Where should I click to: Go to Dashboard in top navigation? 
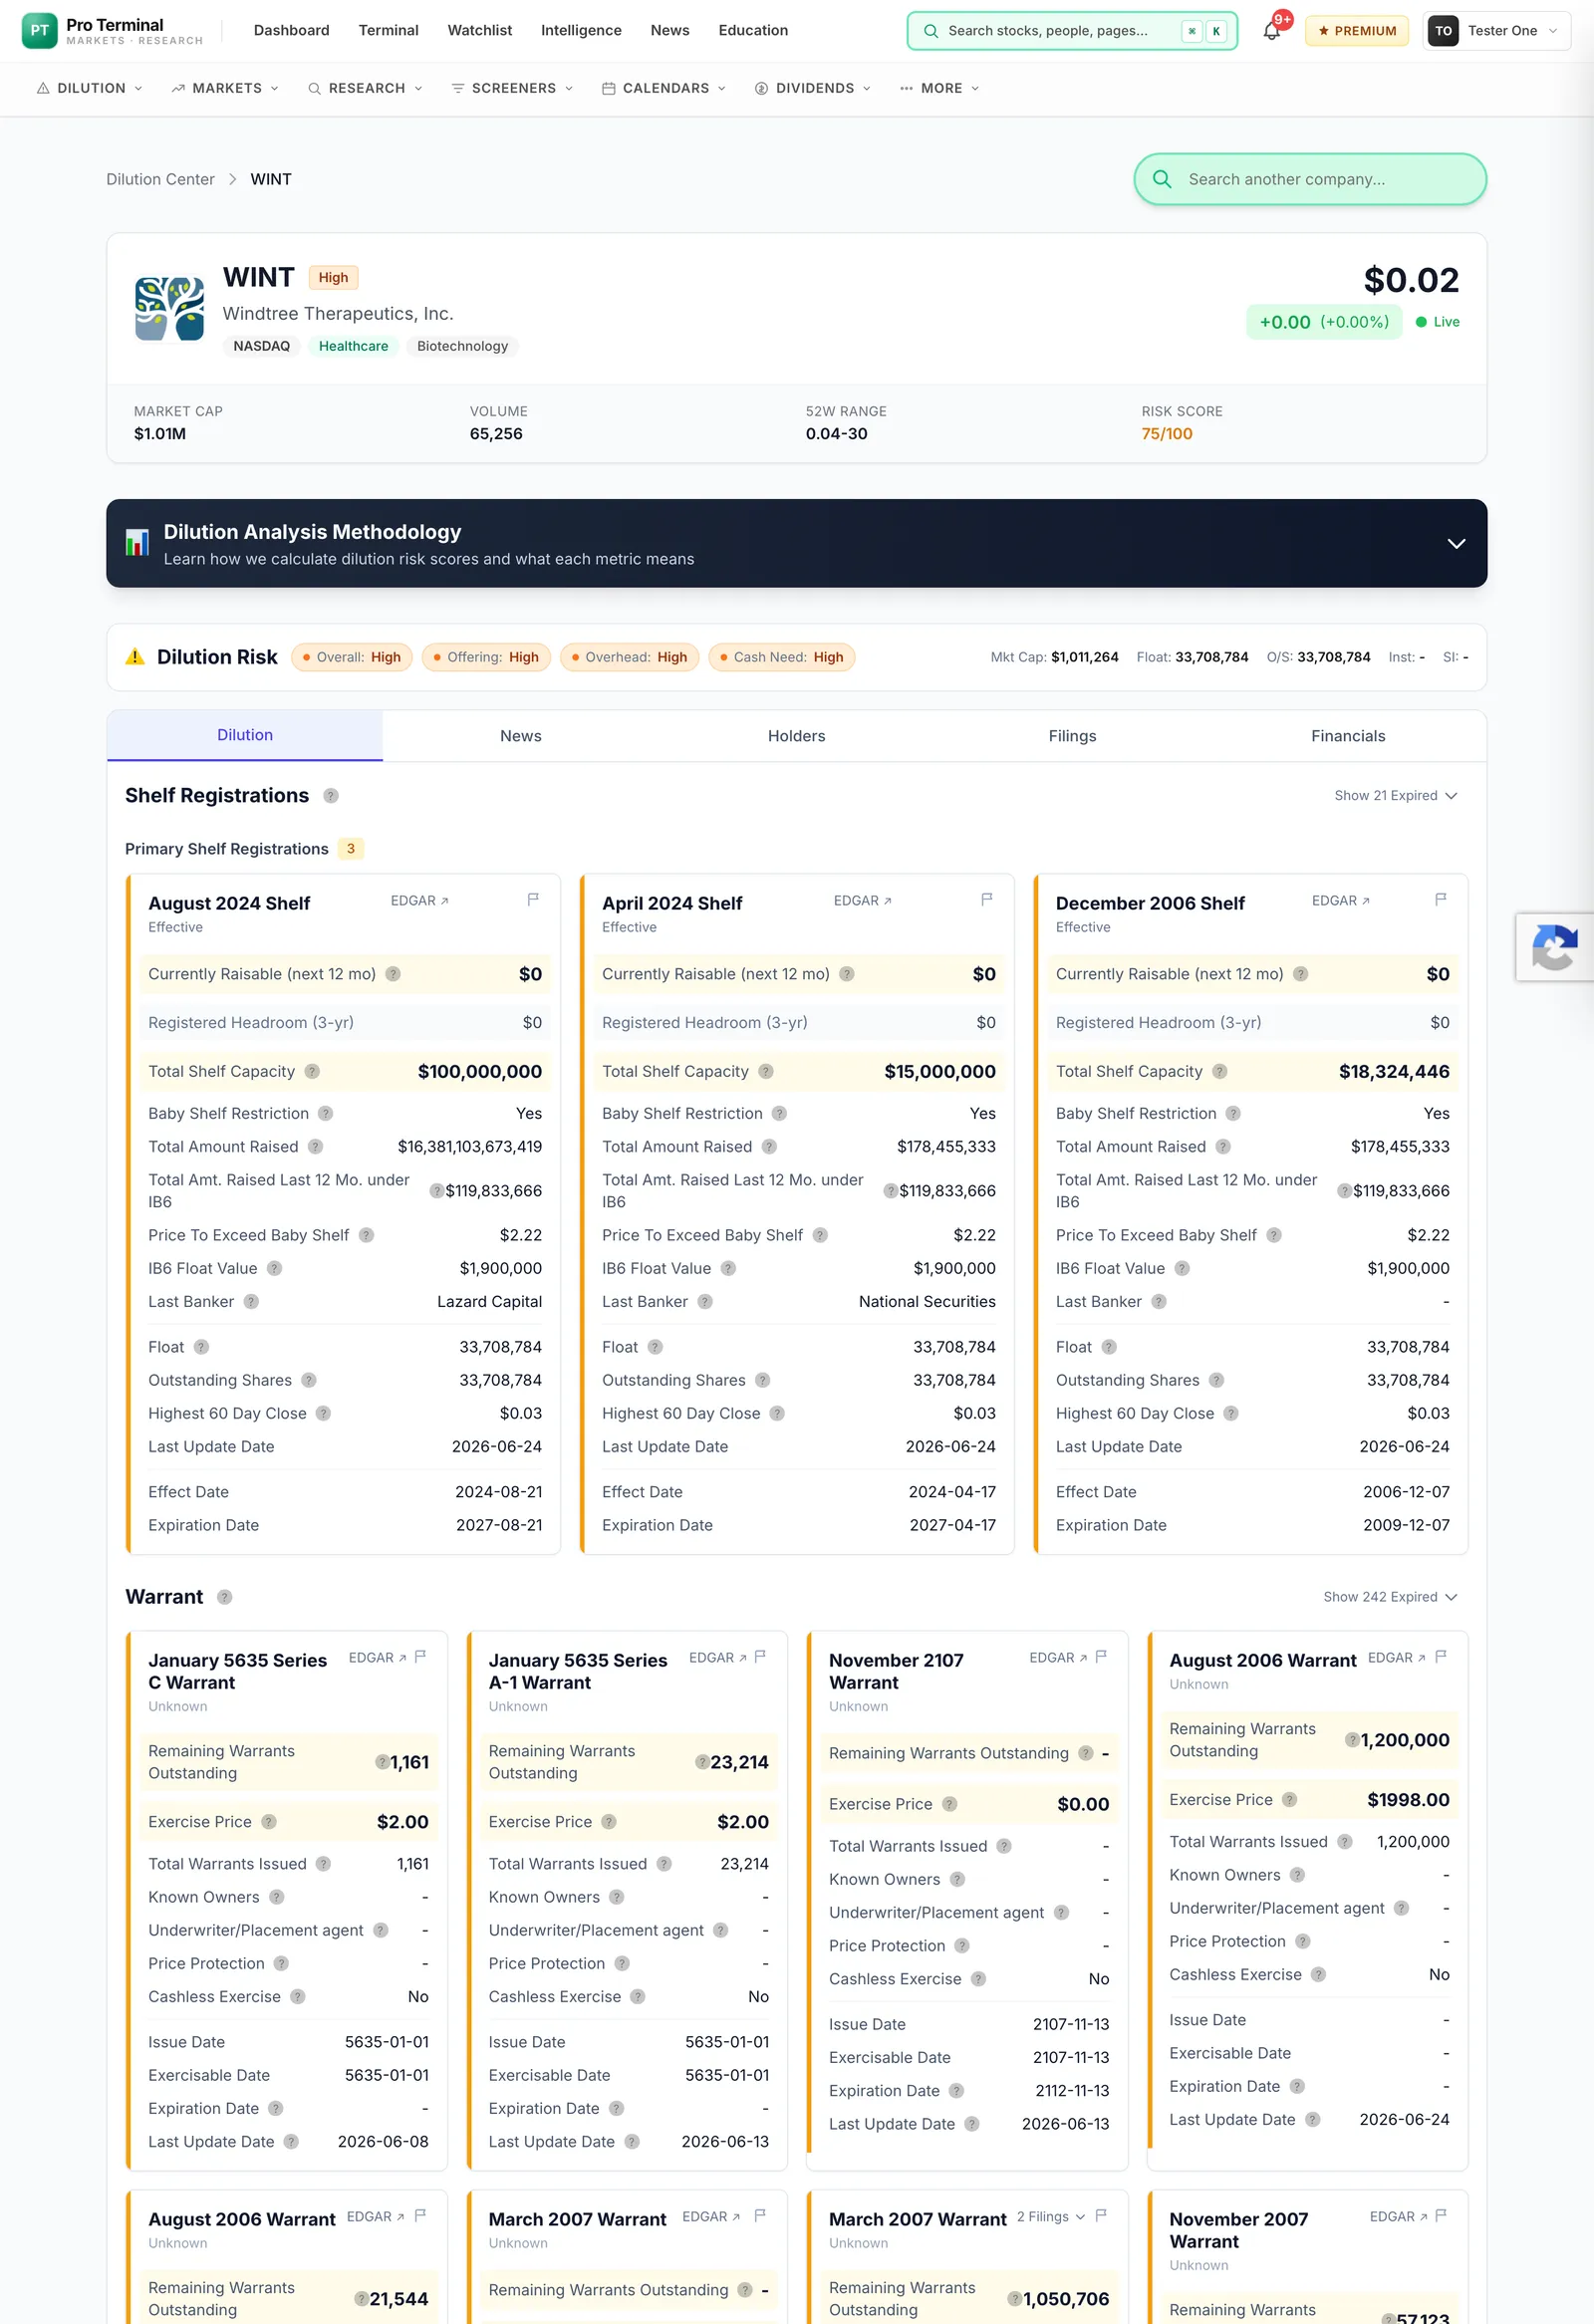click(291, 31)
